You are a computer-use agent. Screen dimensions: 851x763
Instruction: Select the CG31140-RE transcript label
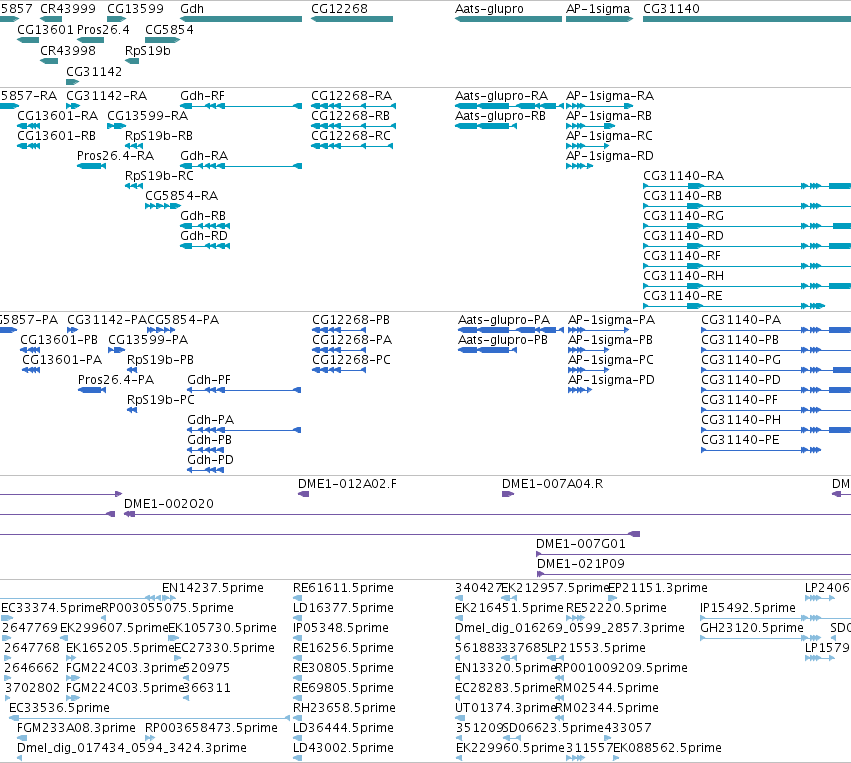click(x=683, y=295)
